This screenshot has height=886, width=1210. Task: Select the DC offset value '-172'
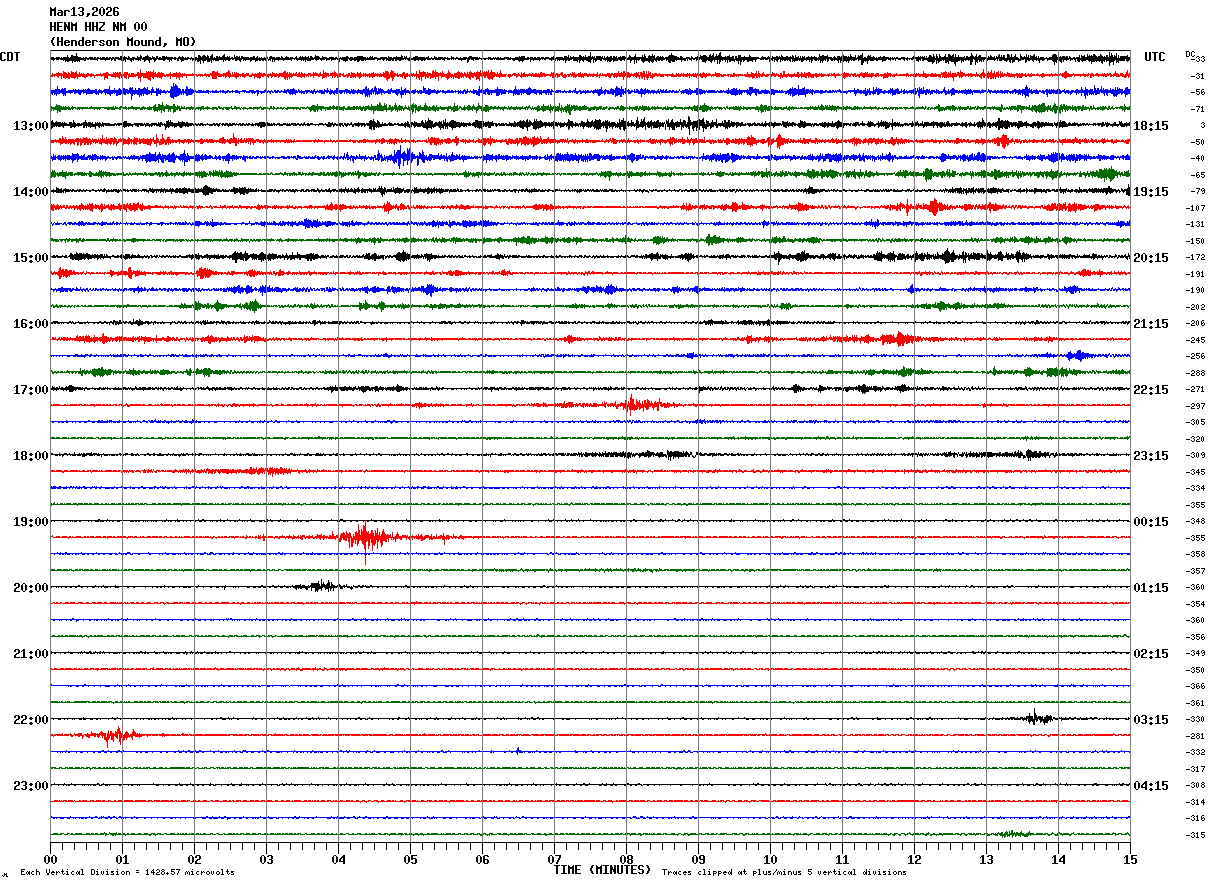coord(1195,257)
